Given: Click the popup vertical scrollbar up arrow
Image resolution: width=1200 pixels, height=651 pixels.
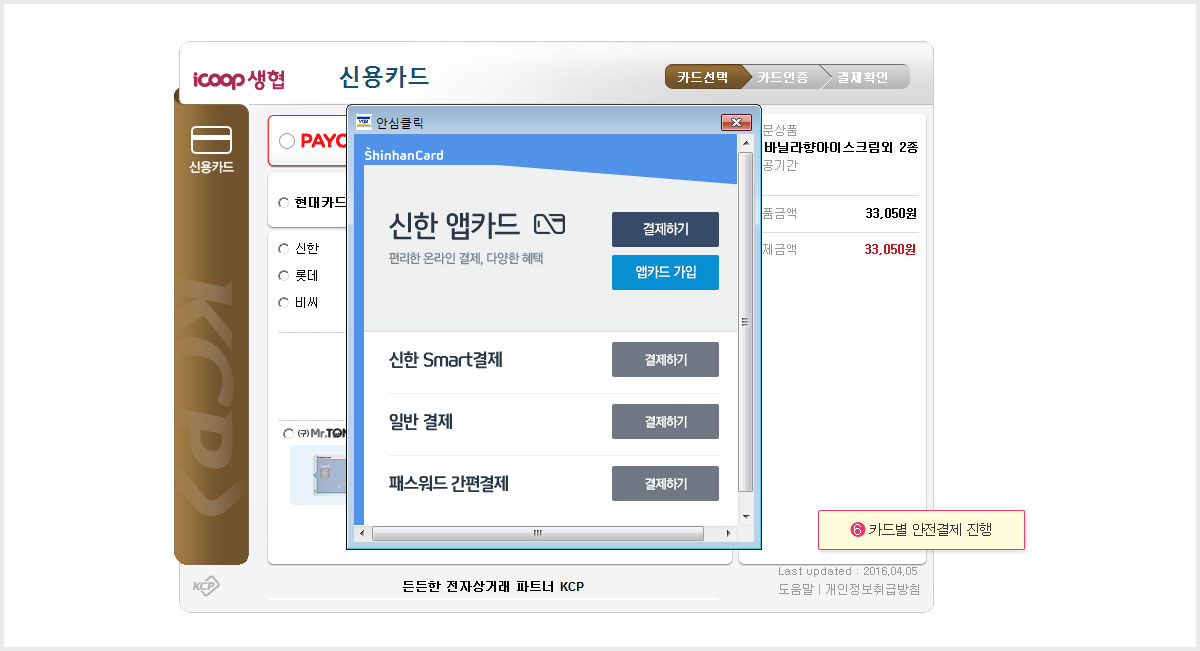Looking at the screenshot, I should coord(745,143).
